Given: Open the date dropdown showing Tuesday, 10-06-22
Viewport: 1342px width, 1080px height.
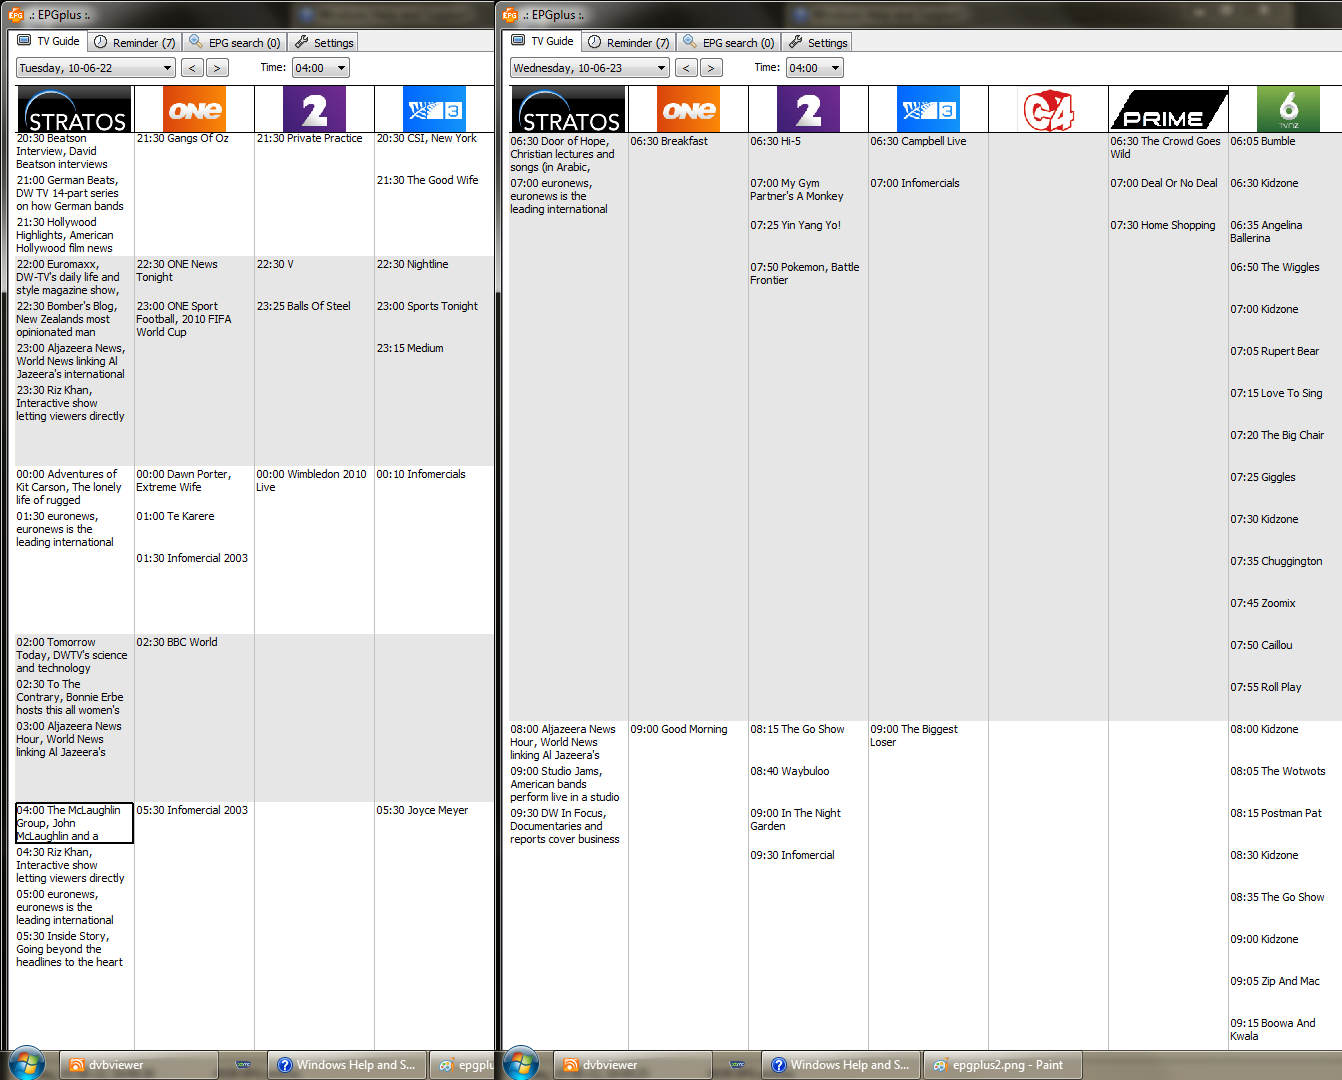Looking at the screenshot, I should 96,68.
